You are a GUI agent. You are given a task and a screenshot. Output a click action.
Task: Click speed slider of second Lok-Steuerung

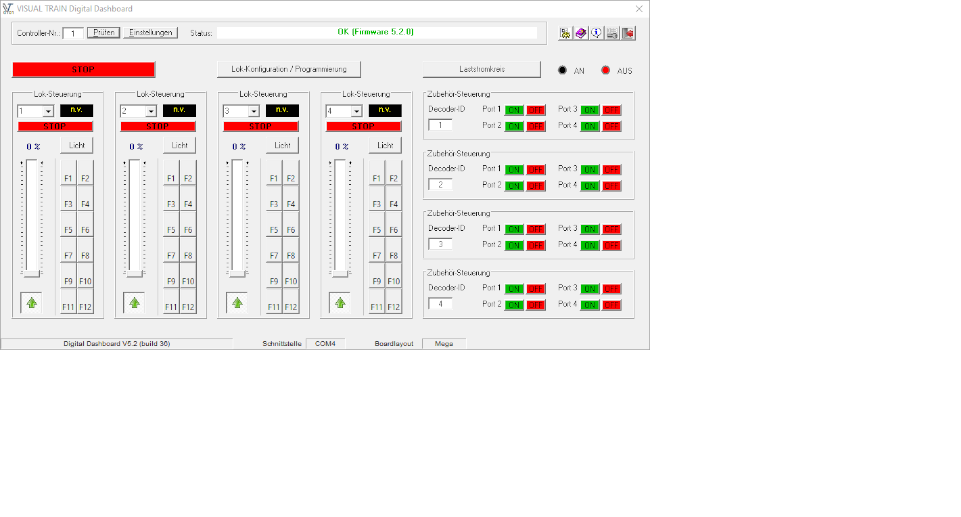[x=134, y=217]
